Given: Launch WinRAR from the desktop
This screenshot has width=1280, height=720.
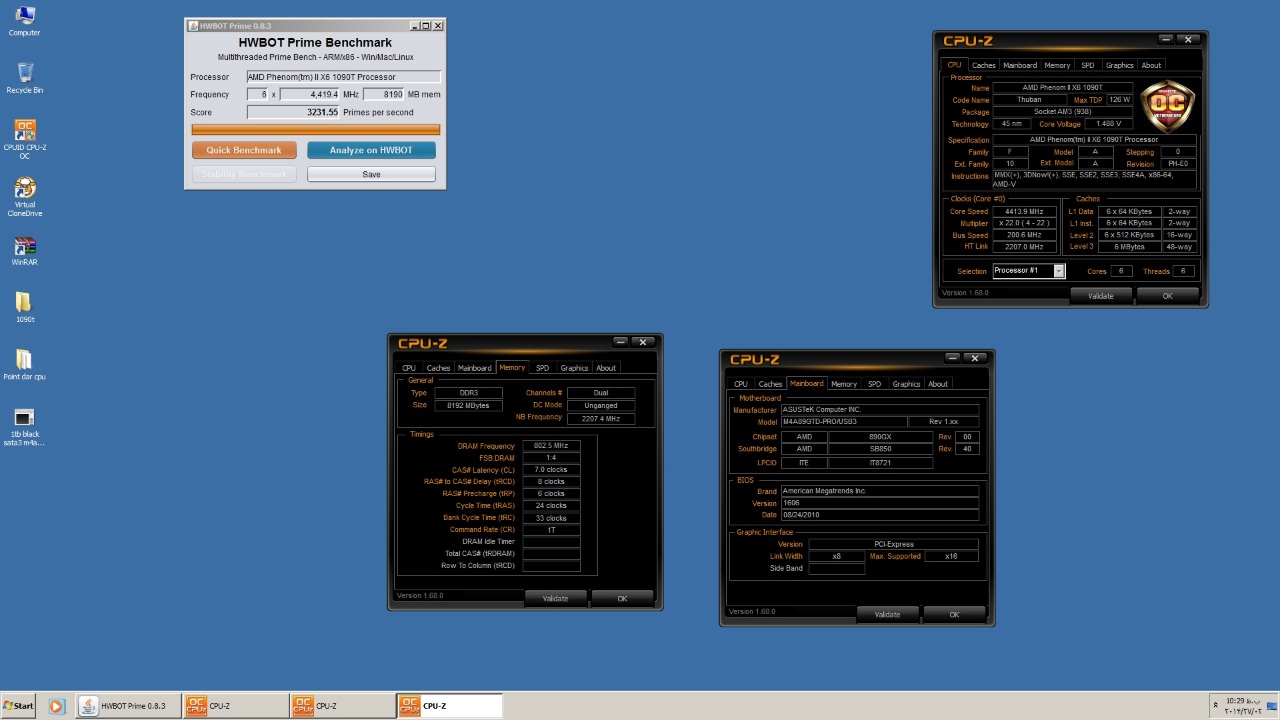Looking at the screenshot, I should 24,251.
